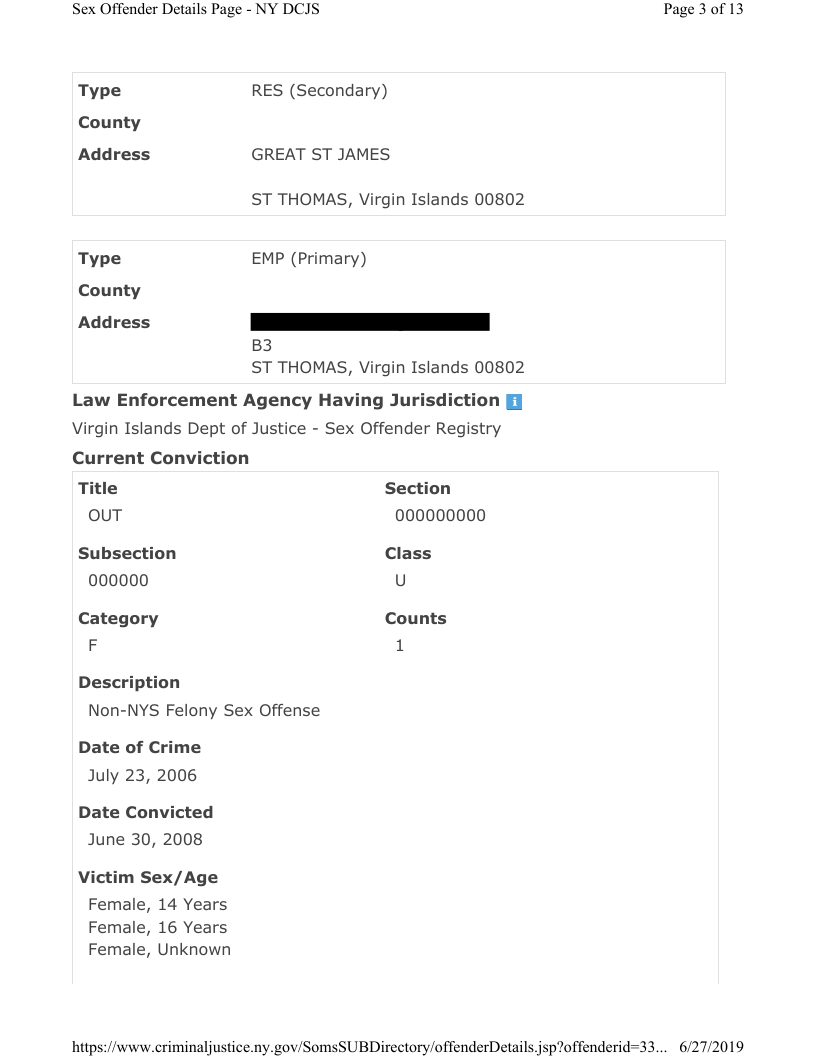
Task: Click the "B3" address line
Action: pyautogui.click(x=262, y=345)
